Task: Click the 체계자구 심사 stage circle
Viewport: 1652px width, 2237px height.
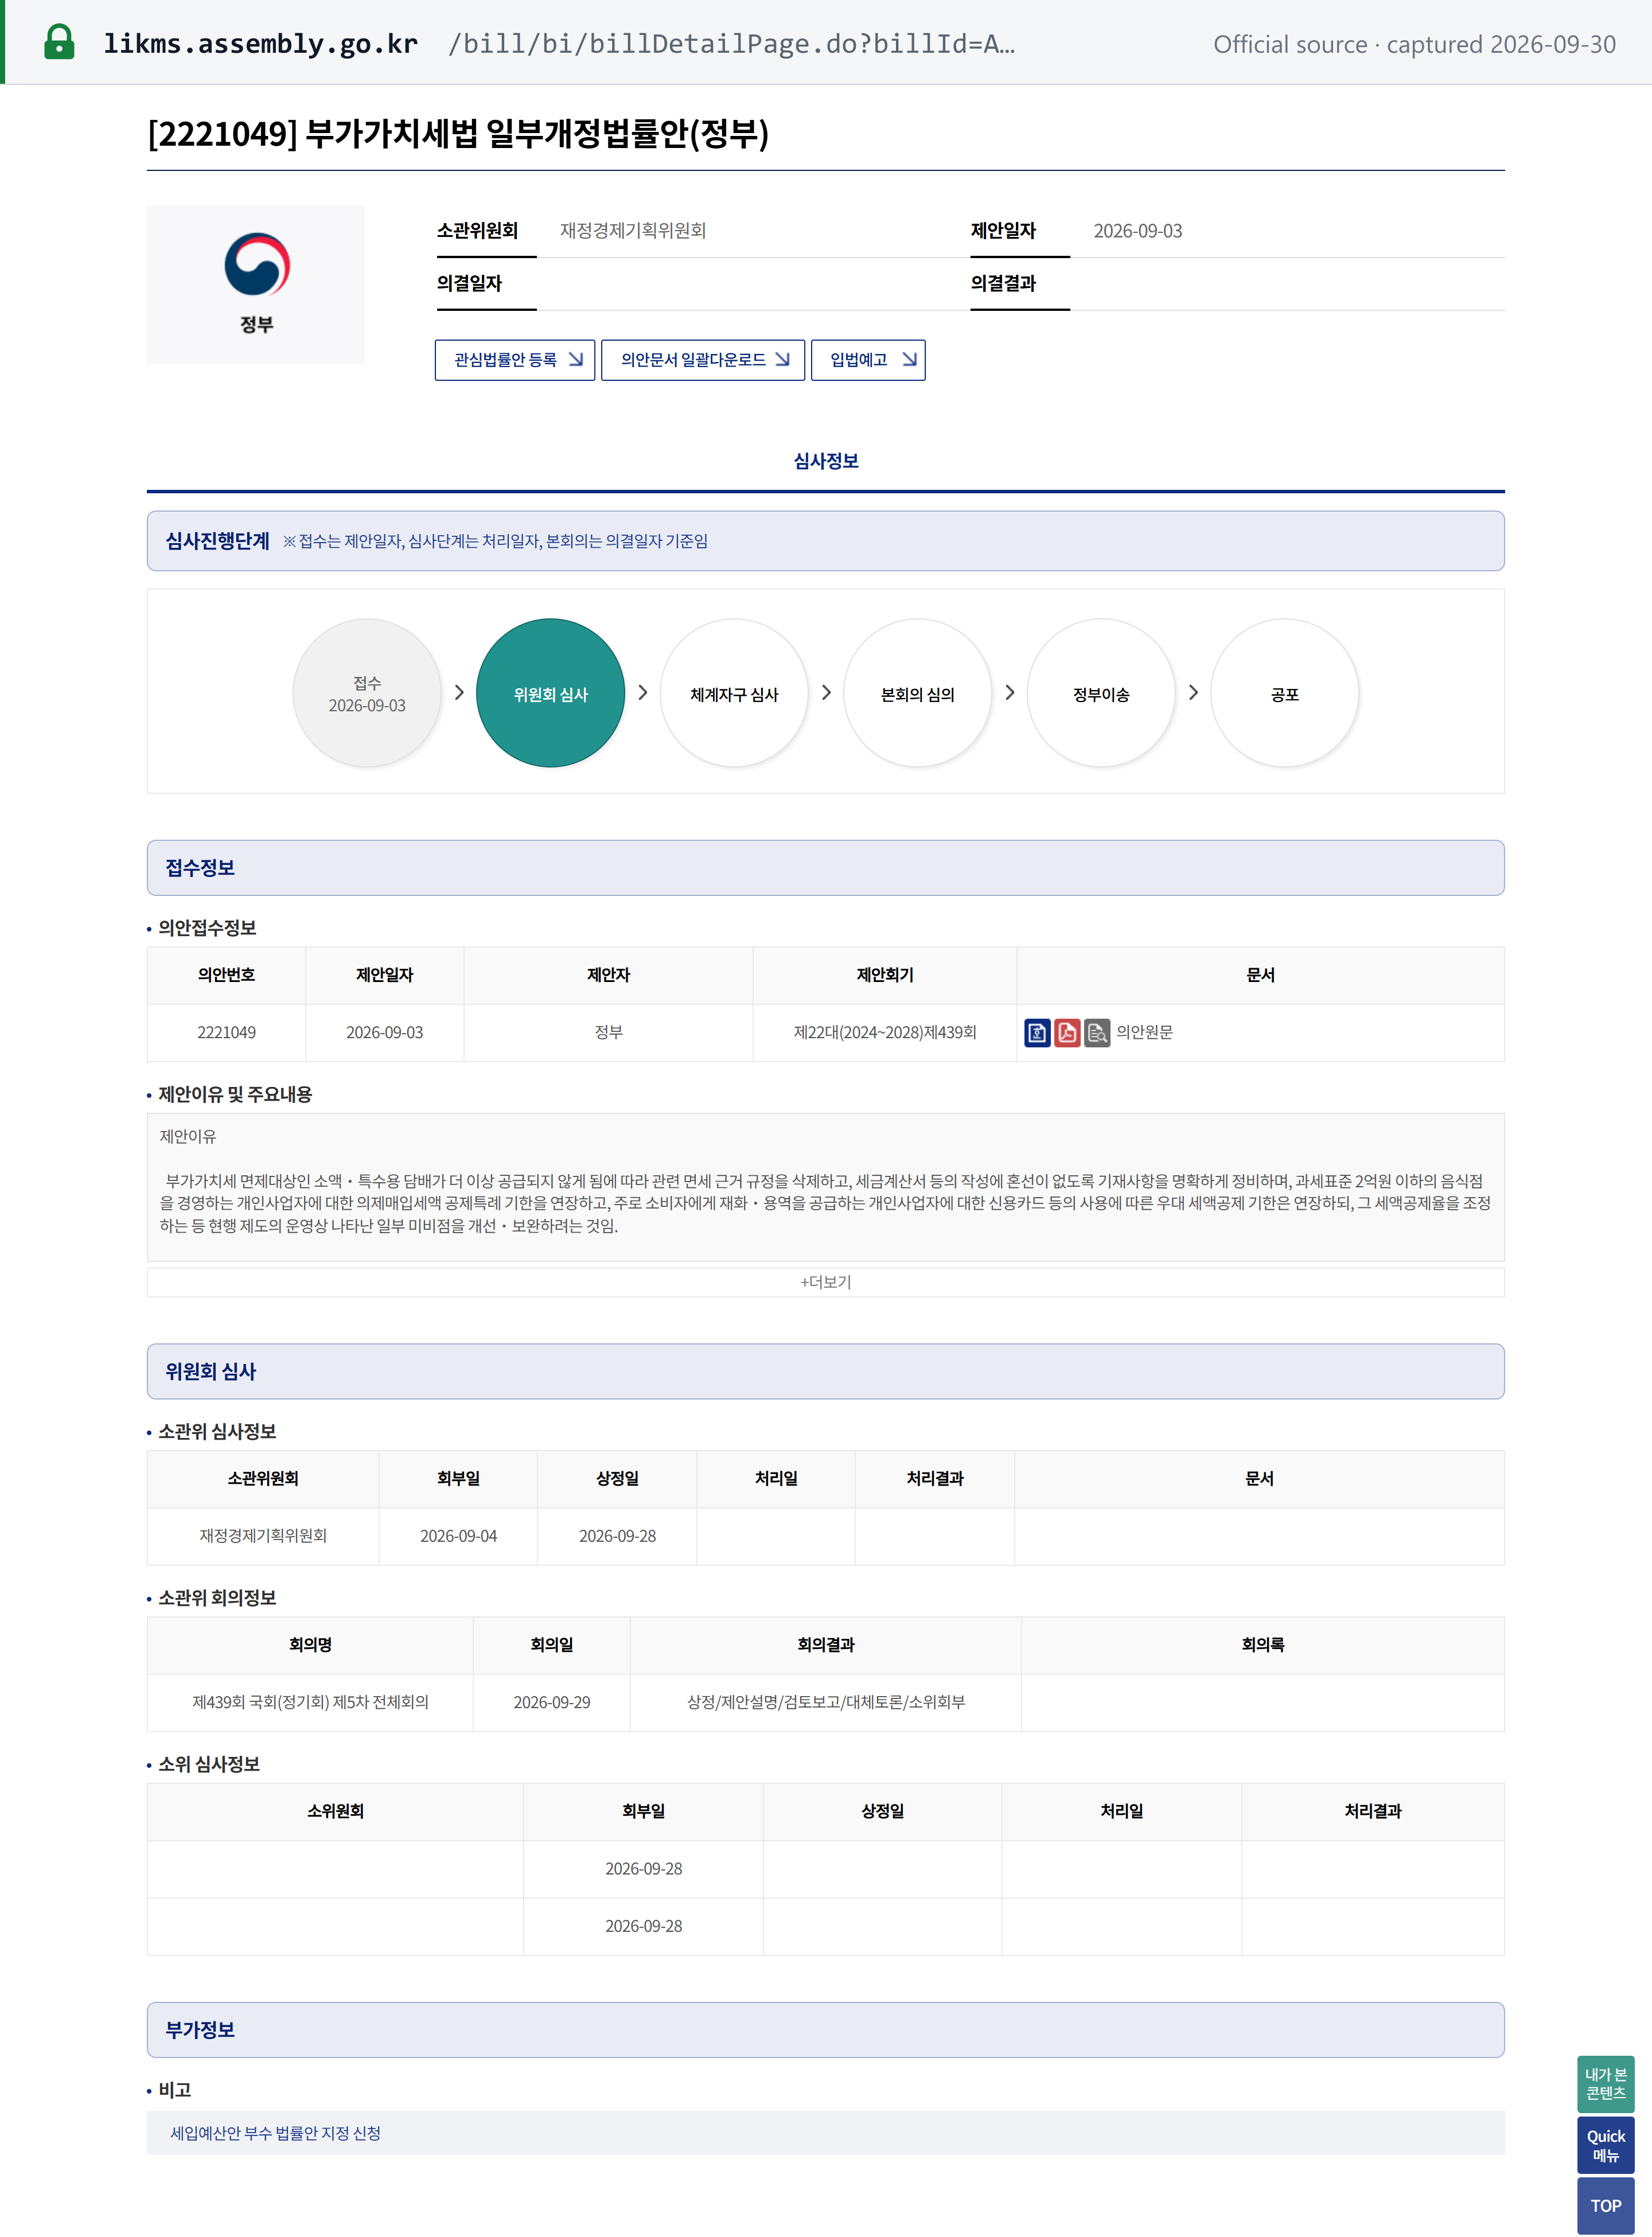Action: (734, 693)
